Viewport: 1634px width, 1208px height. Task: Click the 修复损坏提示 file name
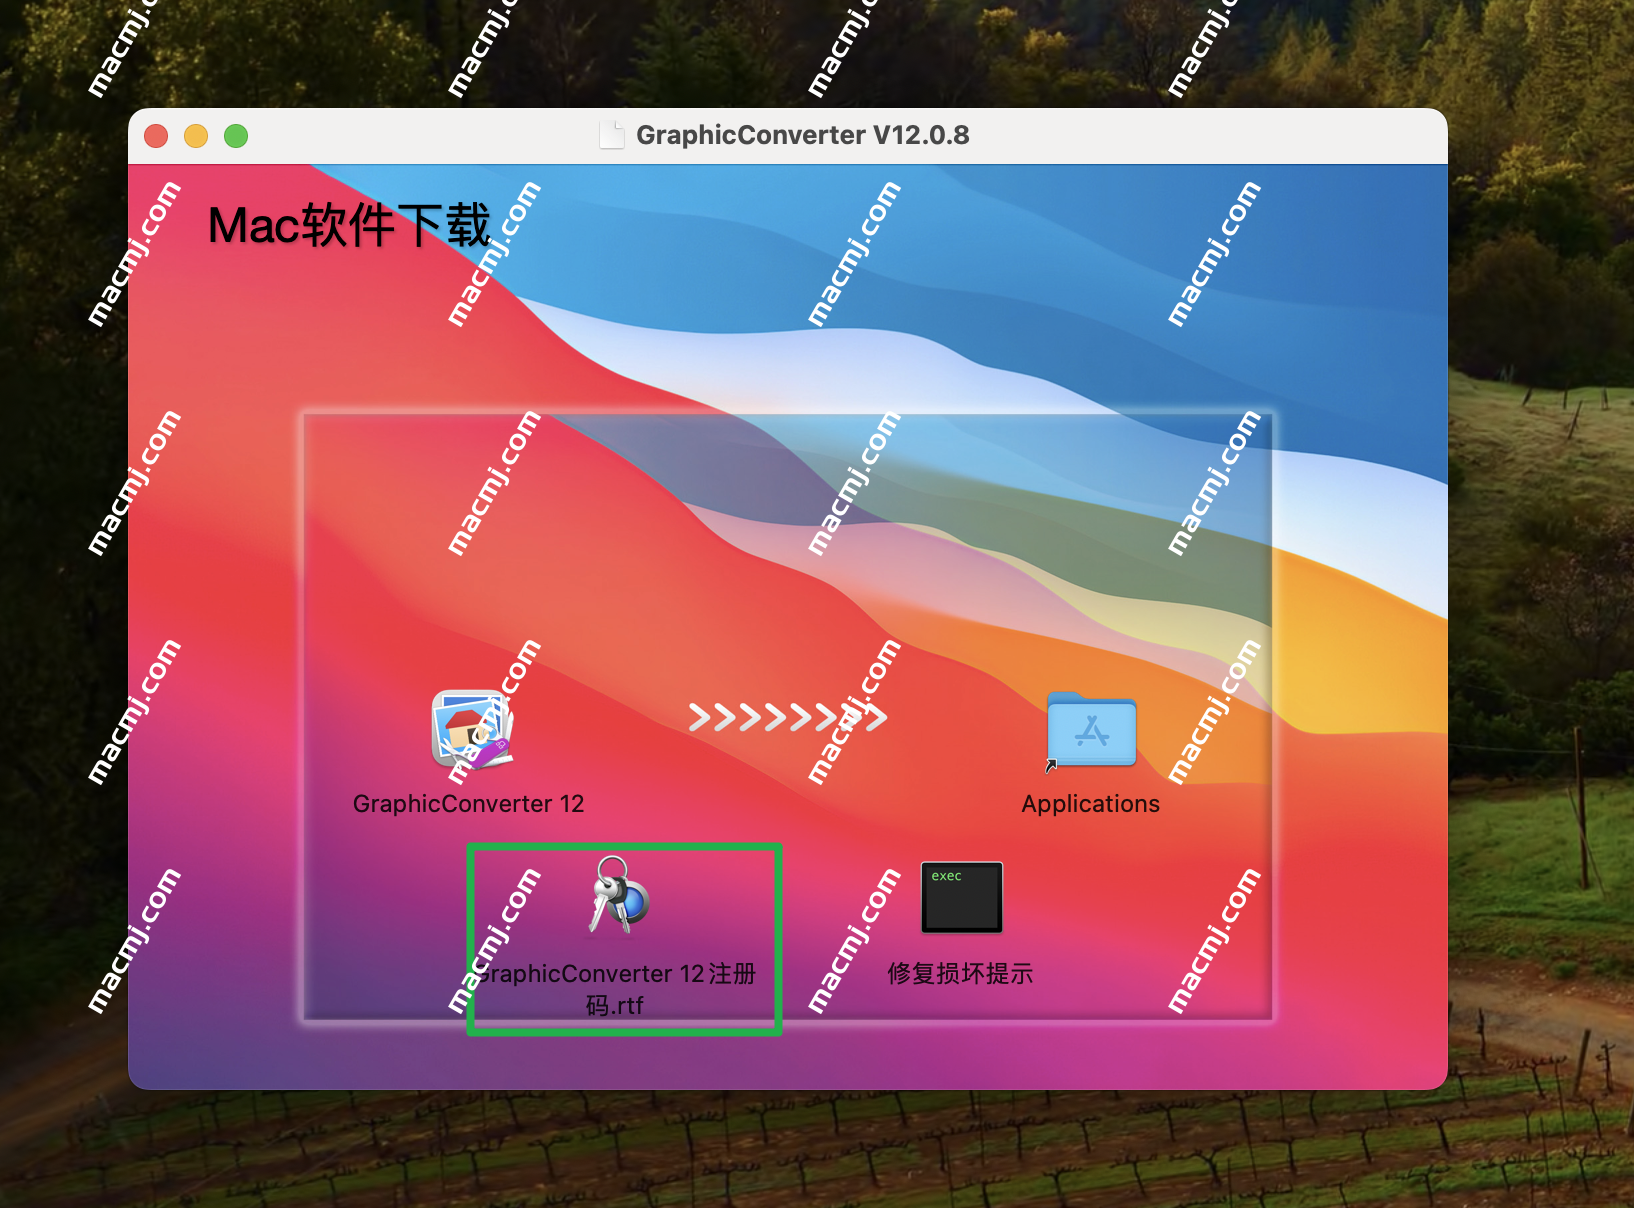coord(960,974)
